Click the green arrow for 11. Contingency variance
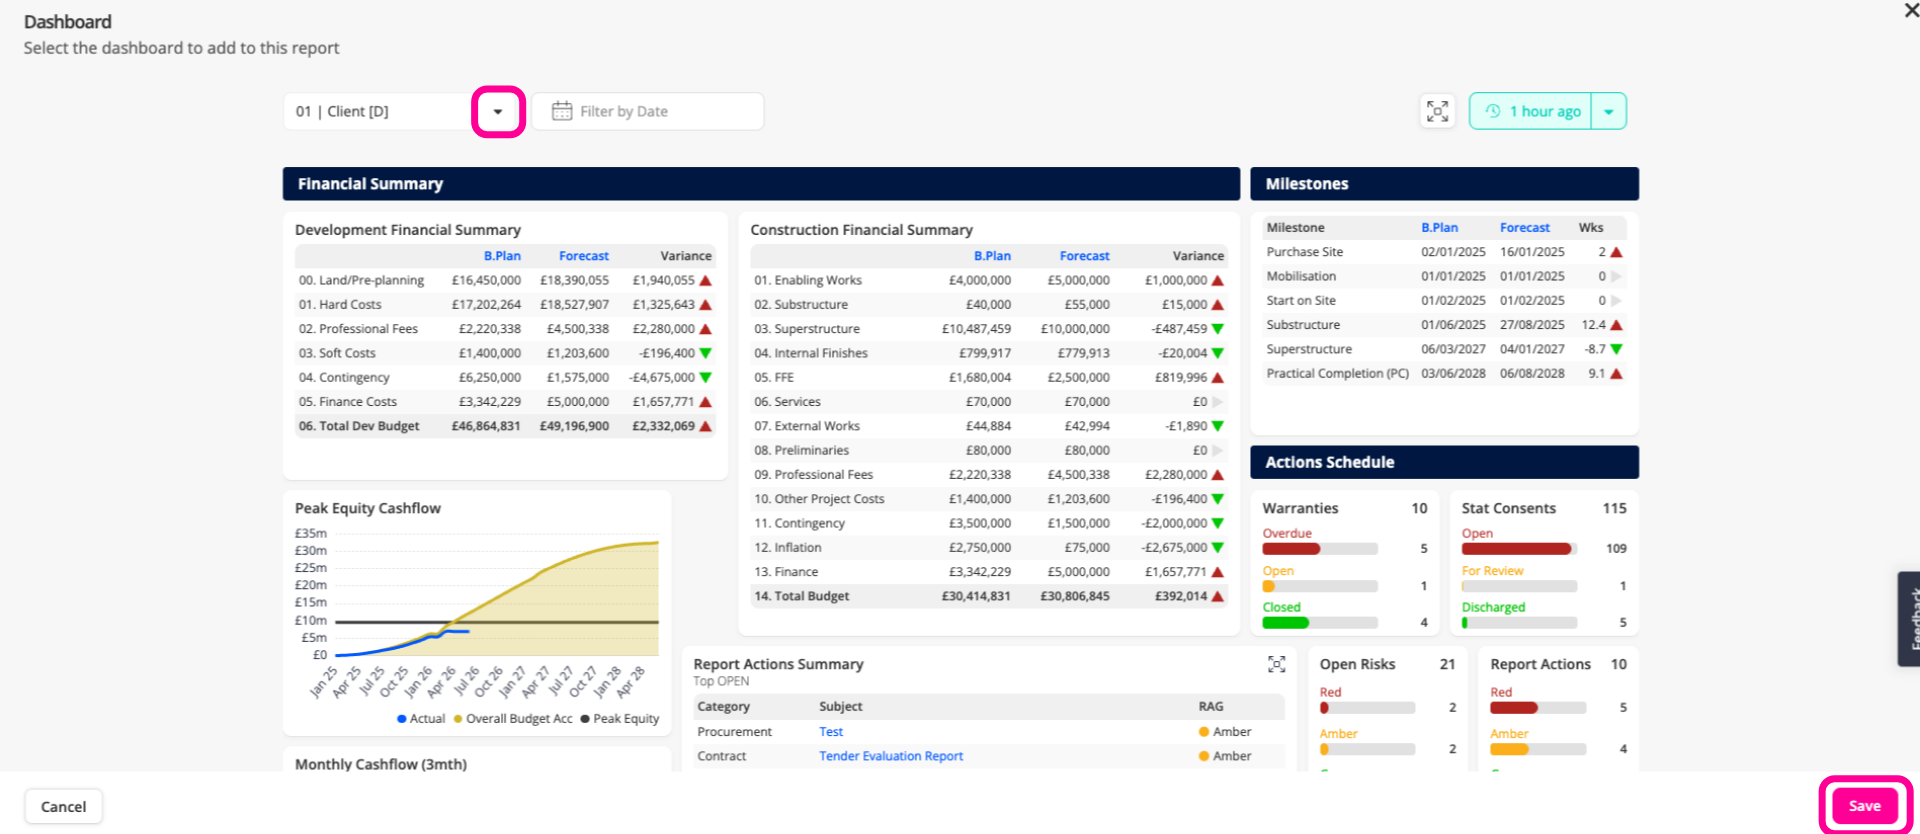Viewport: 1920px width, 834px height. (x=1217, y=523)
